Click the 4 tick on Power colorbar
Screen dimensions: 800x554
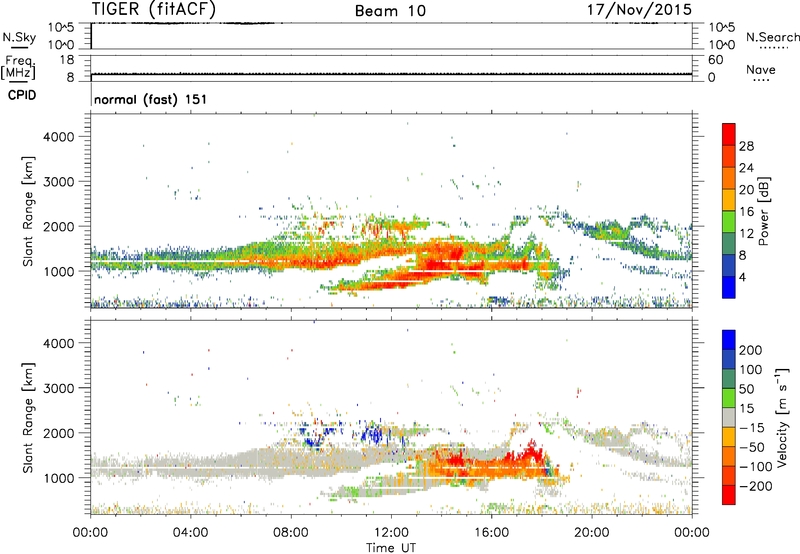pos(742,277)
